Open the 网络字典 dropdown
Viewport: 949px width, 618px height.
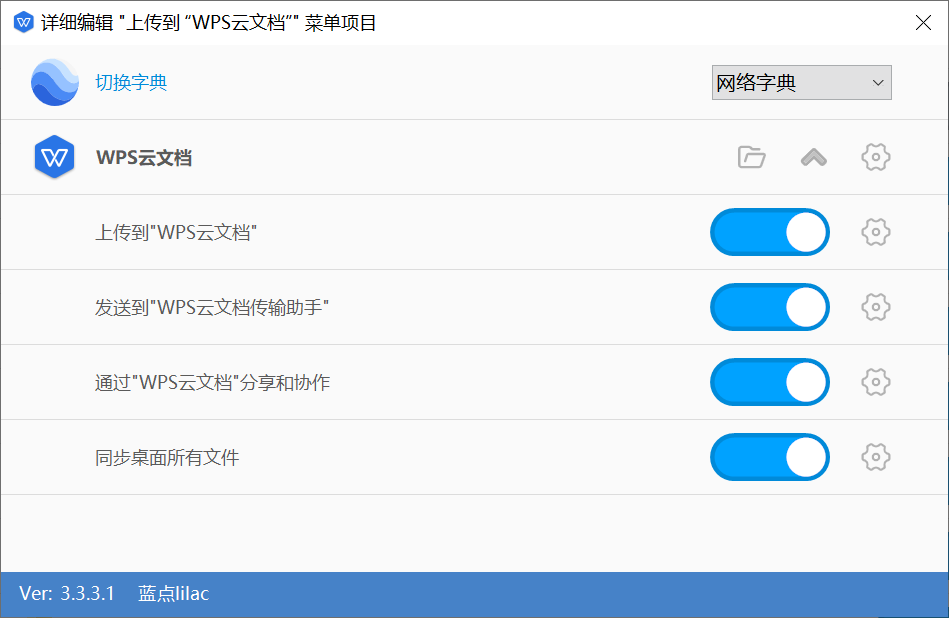(801, 82)
